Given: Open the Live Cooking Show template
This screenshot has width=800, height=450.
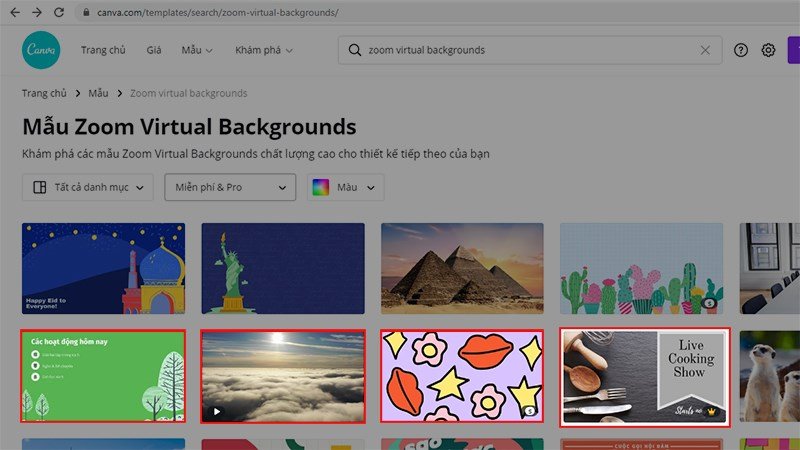Looking at the screenshot, I should click(x=645, y=377).
